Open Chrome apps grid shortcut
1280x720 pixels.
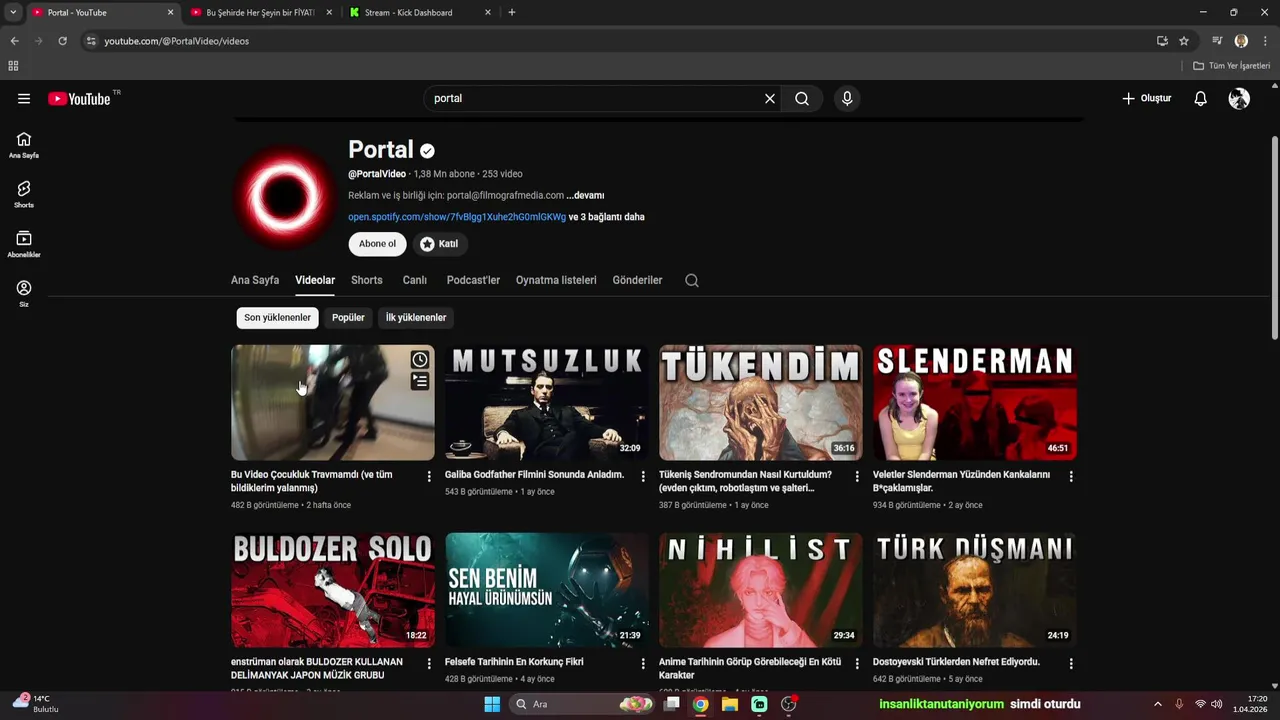click(13, 66)
